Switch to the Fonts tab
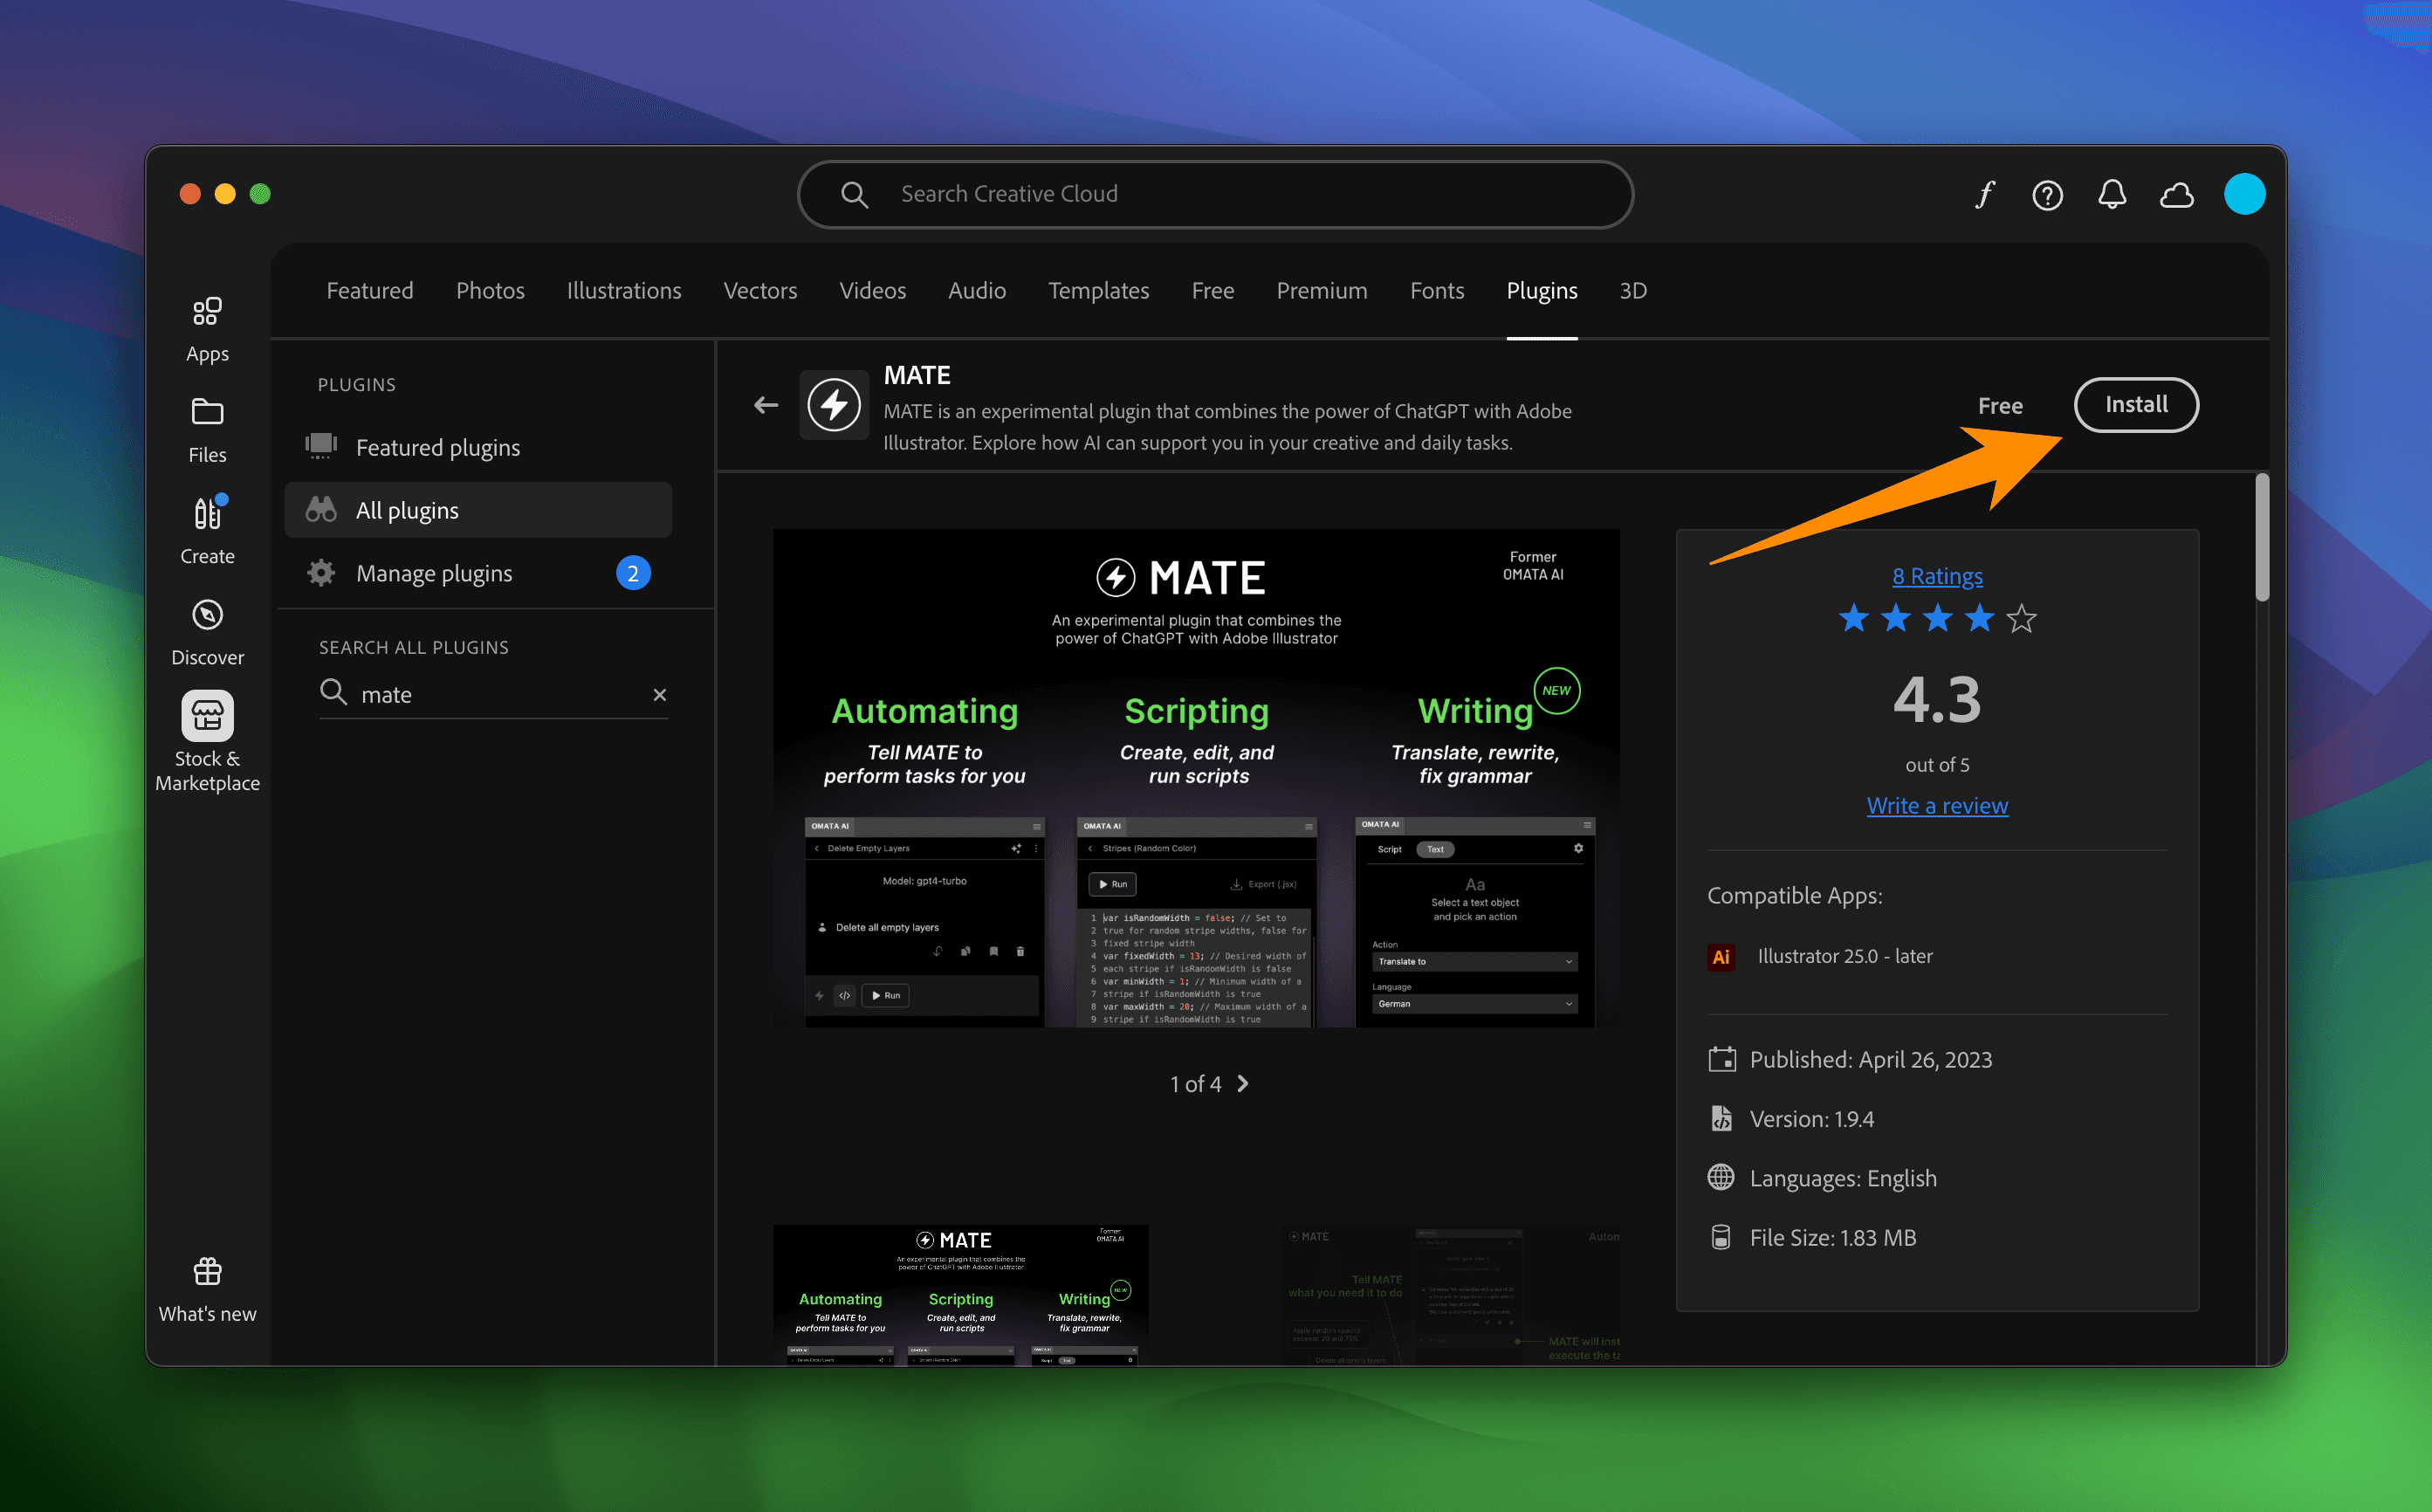This screenshot has height=1512, width=2432. point(1436,290)
